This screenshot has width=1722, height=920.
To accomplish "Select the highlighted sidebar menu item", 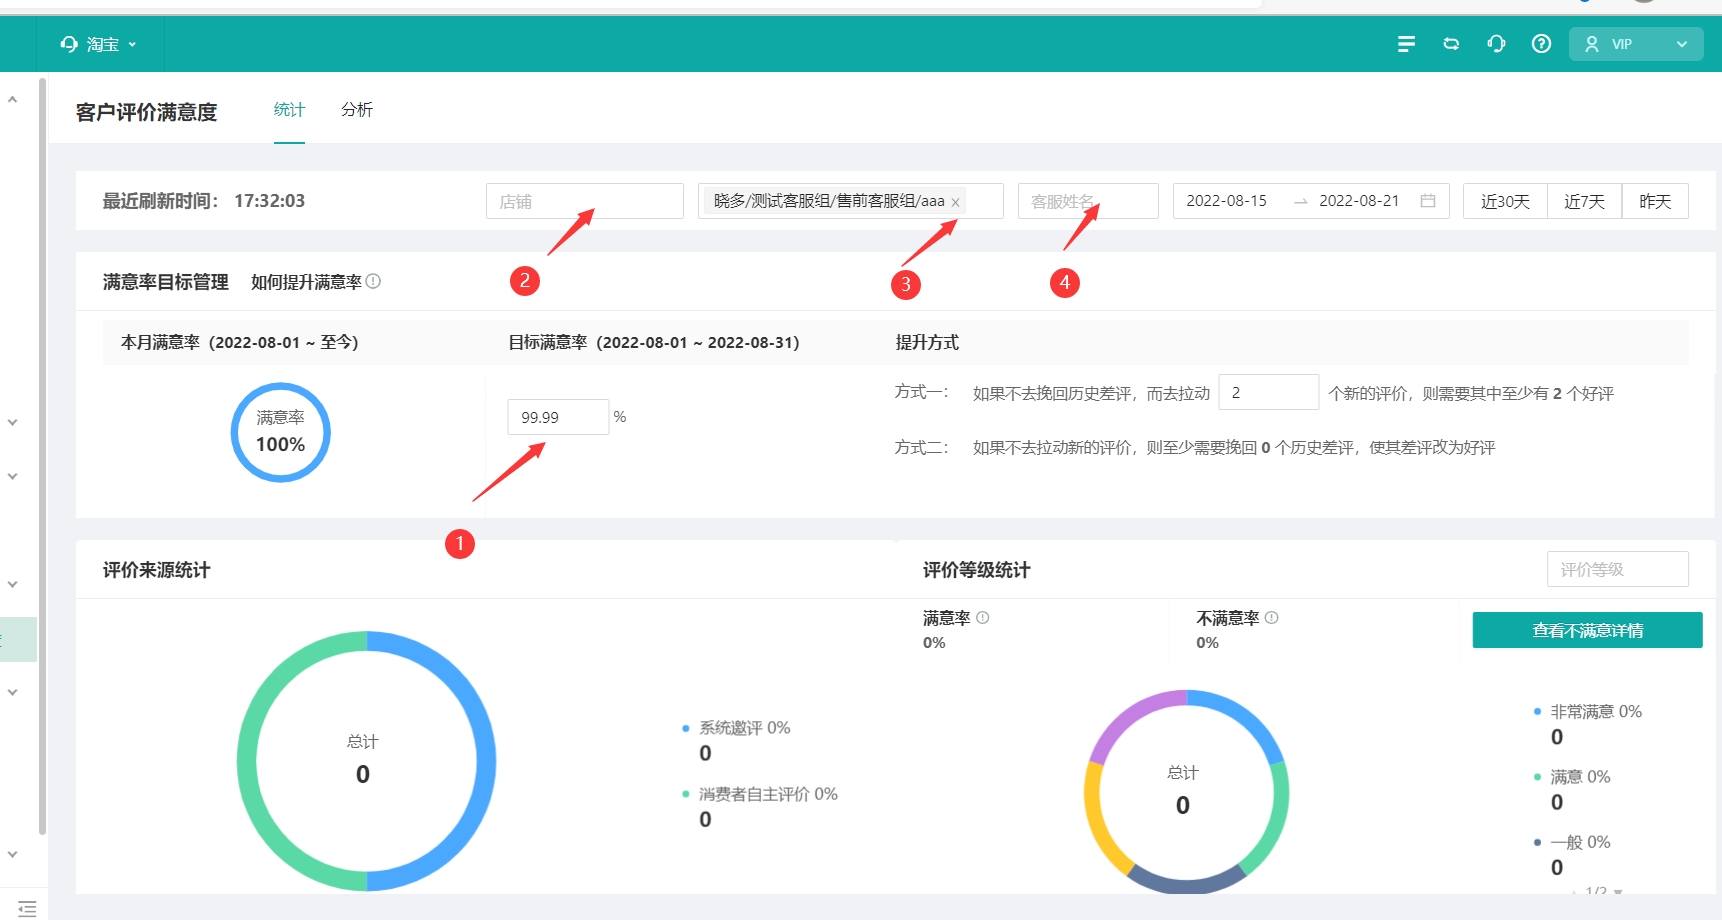I will click(18, 639).
